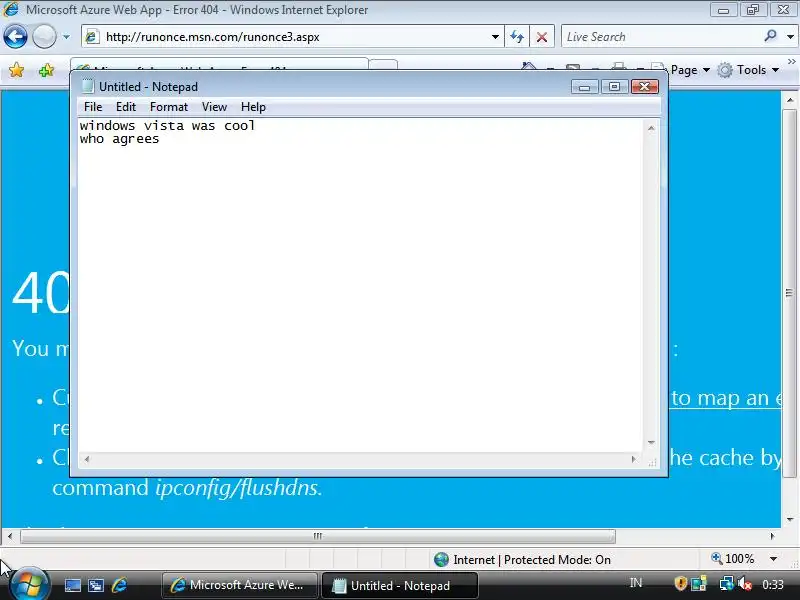Click IE page vertical scrollbar thumb
800x600 pixels.
790,293
